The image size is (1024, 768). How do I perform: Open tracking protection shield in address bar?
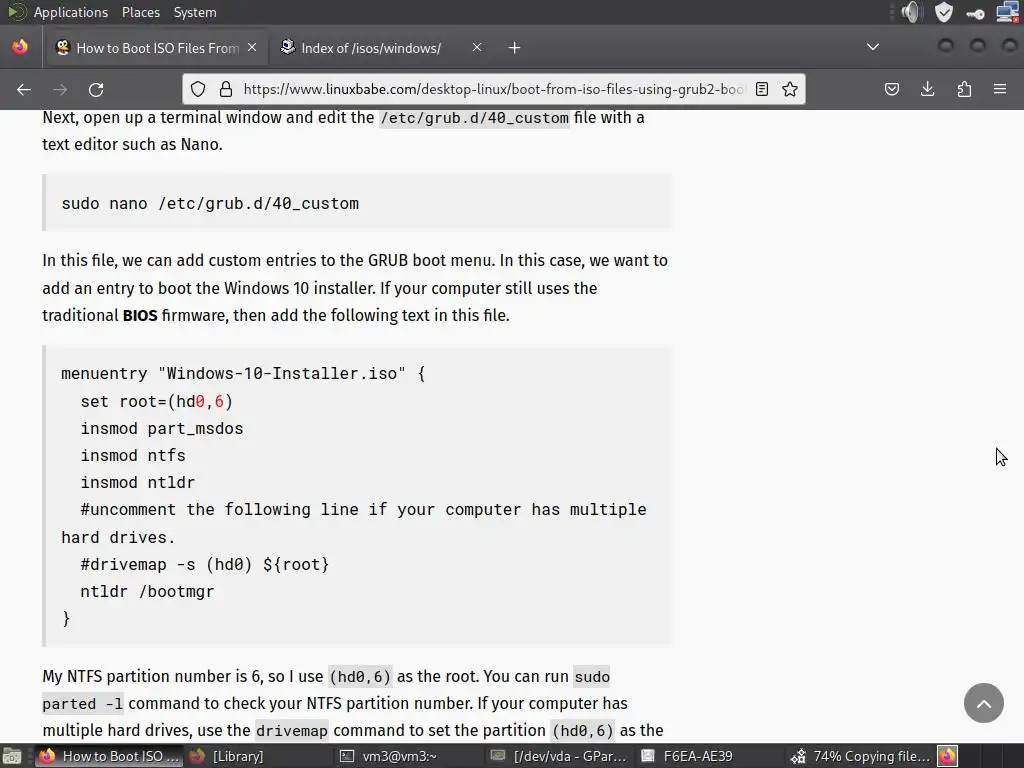(198, 89)
